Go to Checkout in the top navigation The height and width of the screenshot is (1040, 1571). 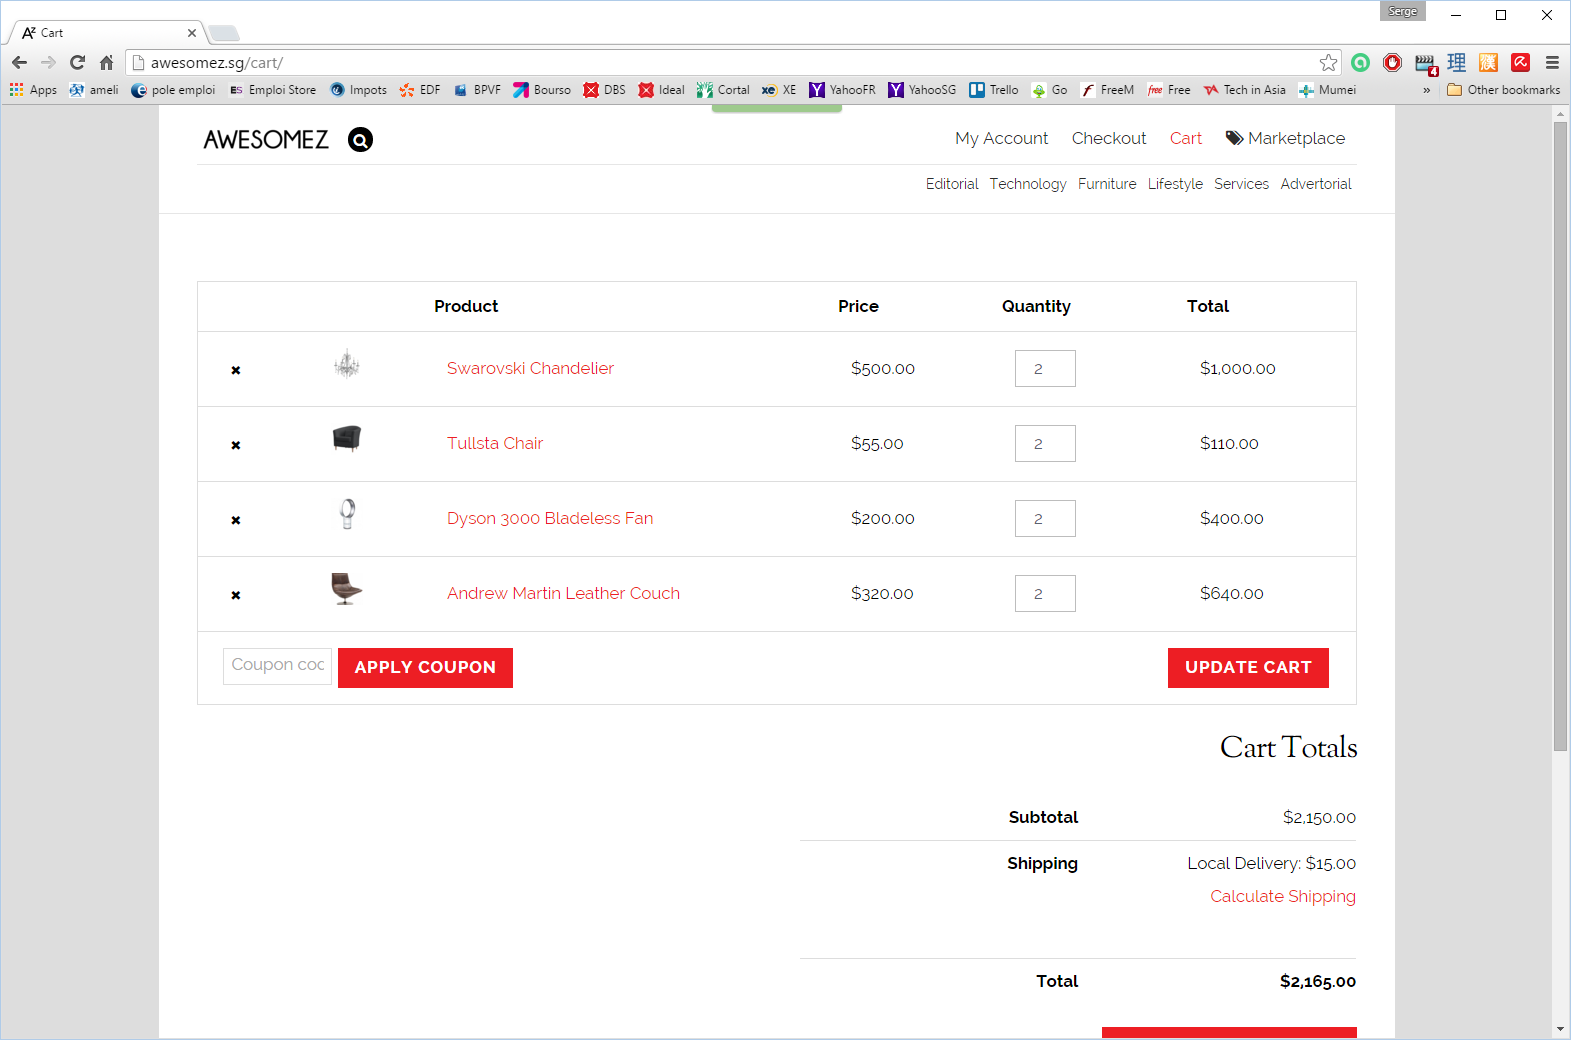point(1109,138)
